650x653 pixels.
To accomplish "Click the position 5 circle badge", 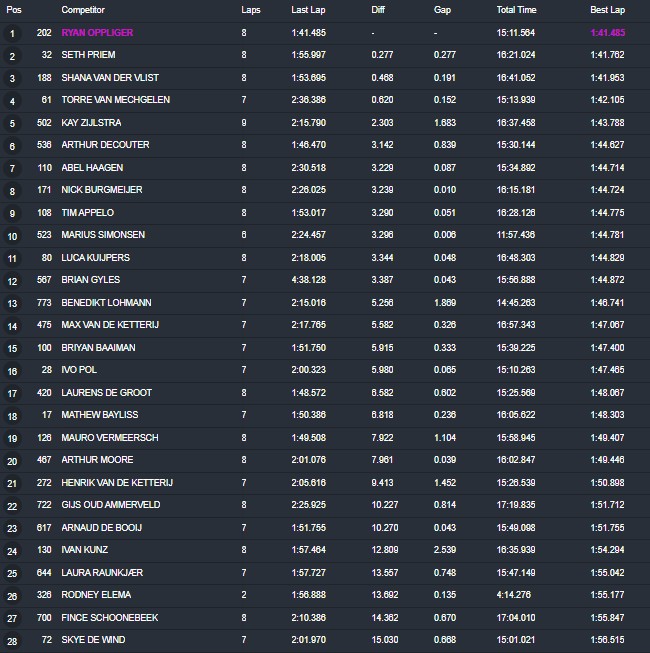I will (12, 123).
